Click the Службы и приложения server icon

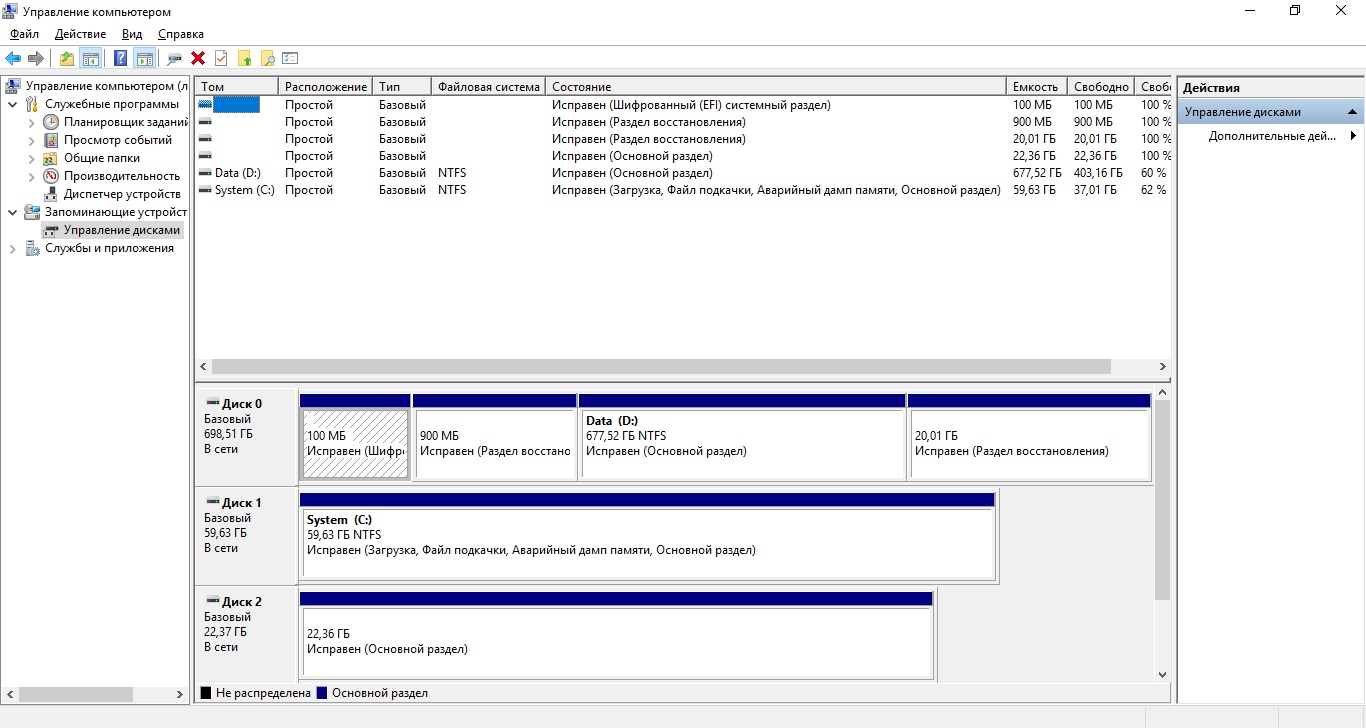[32, 248]
